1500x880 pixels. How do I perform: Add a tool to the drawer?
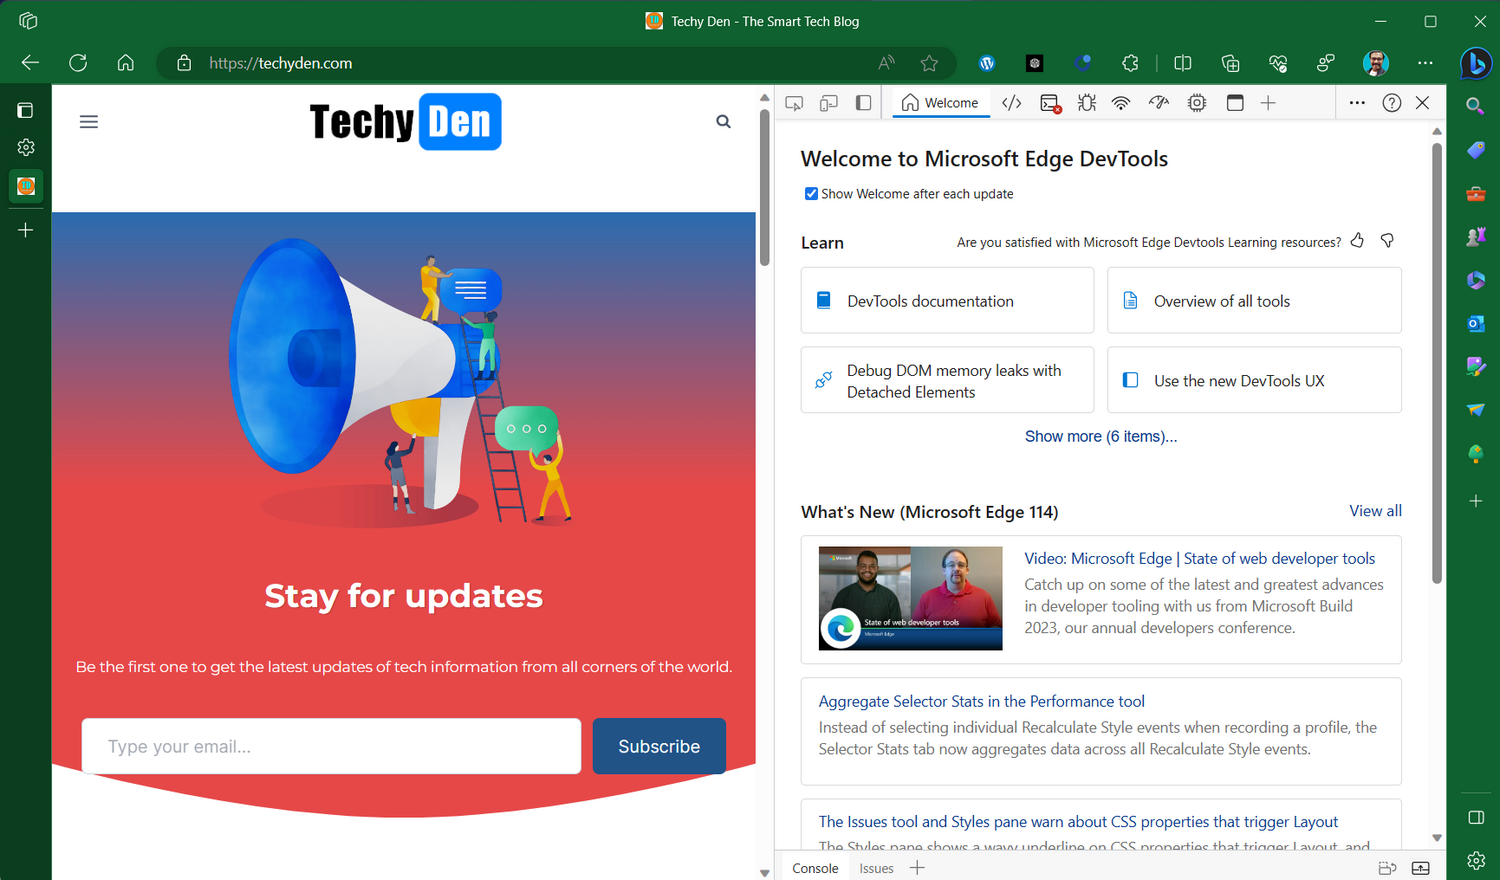917,868
